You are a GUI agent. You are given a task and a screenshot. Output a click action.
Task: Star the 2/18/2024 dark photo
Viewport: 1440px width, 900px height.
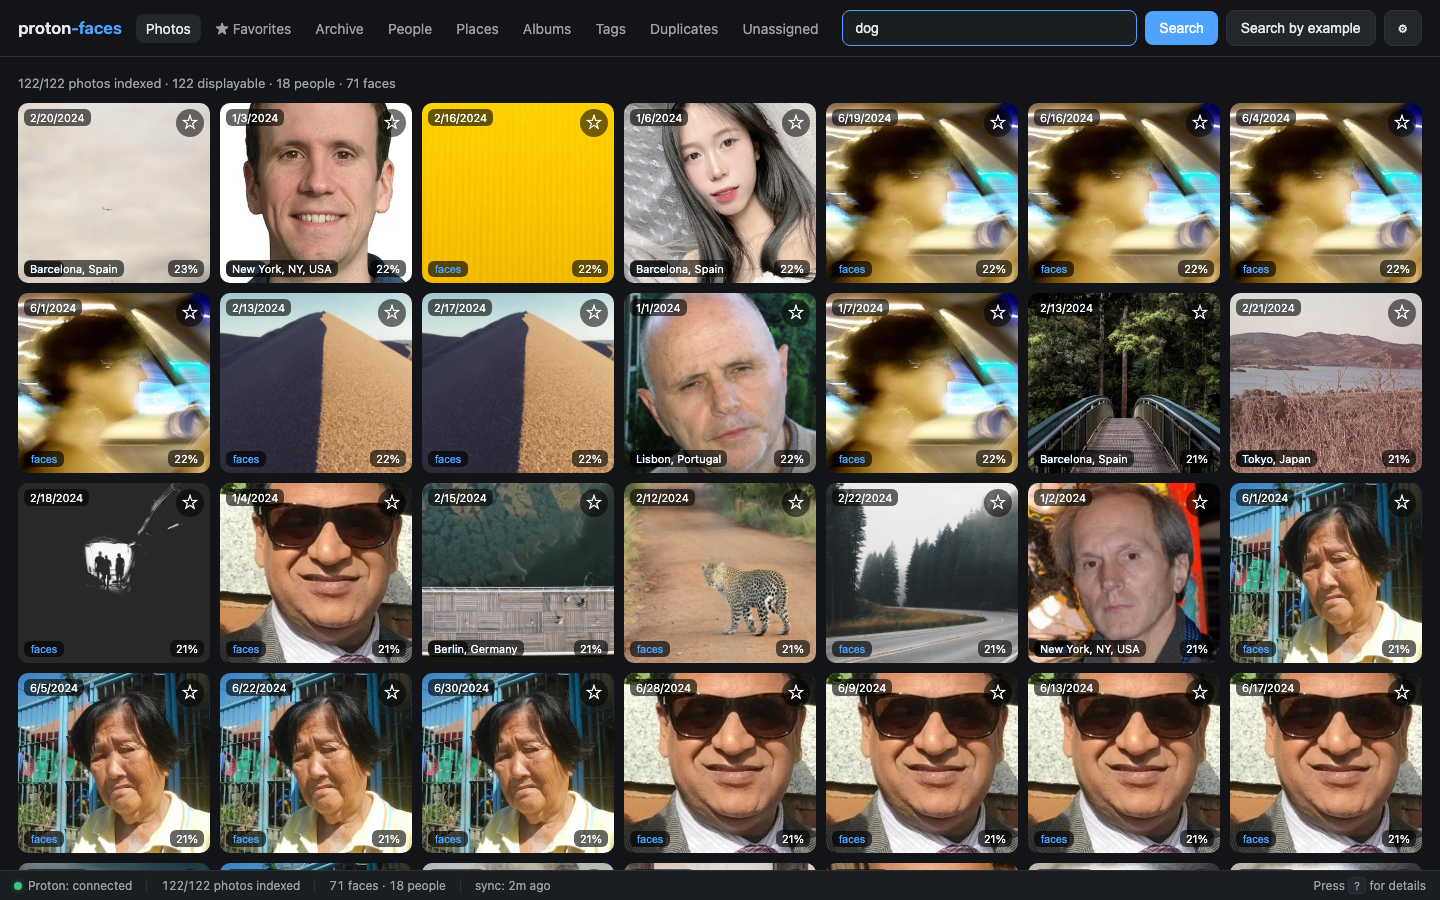(190, 503)
